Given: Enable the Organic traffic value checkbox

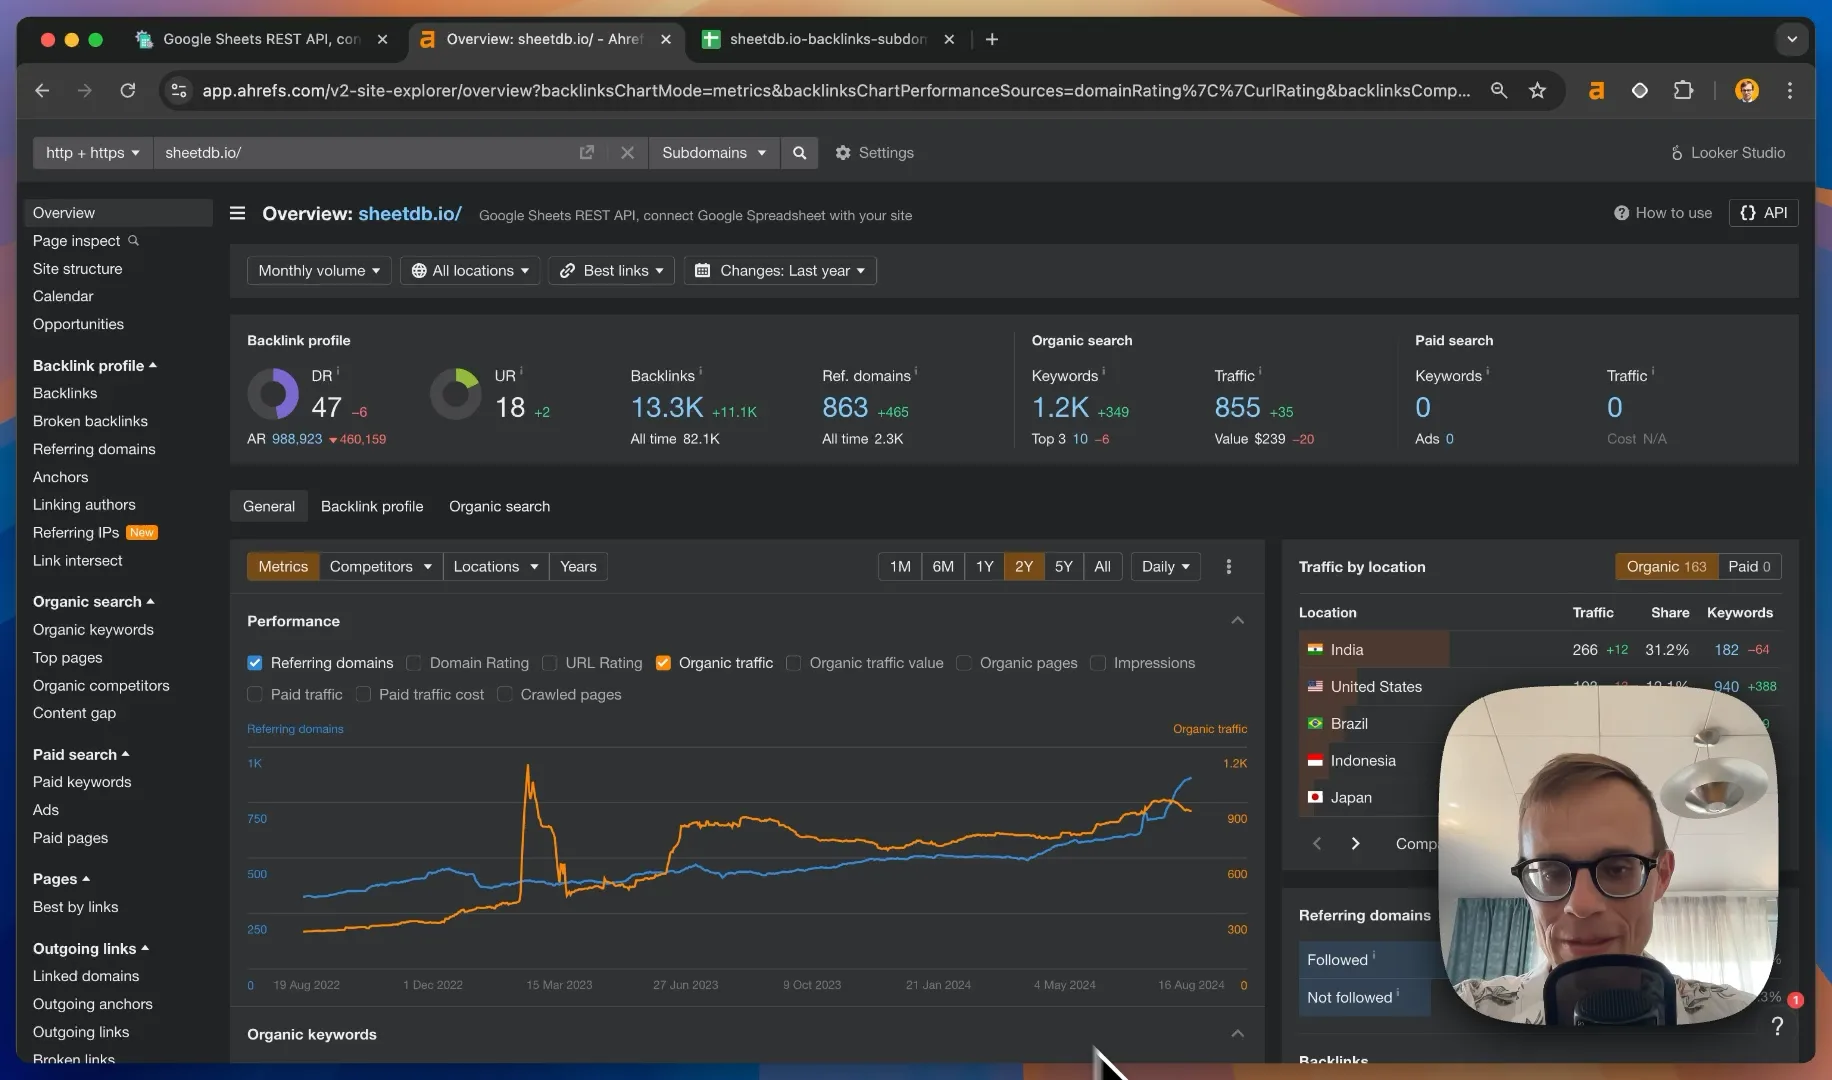Looking at the screenshot, I should (x=793, y=663).
